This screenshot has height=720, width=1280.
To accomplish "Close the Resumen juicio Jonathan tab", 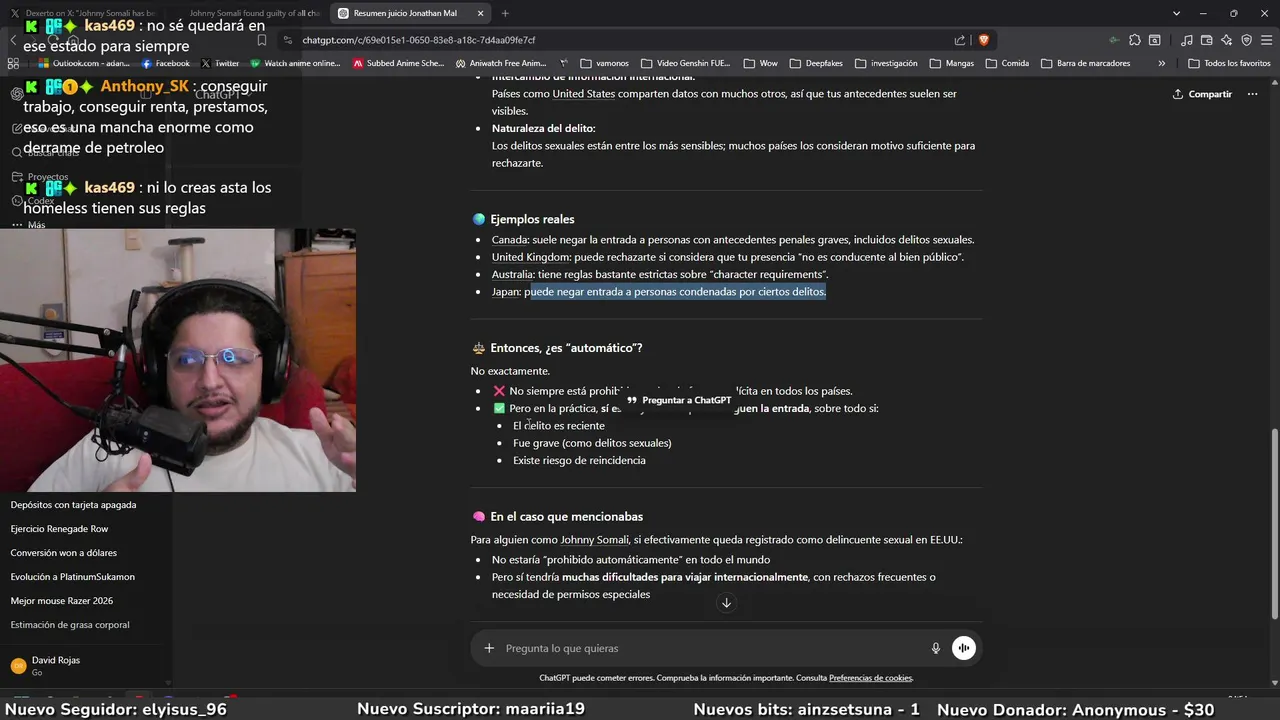I will 478,13.
